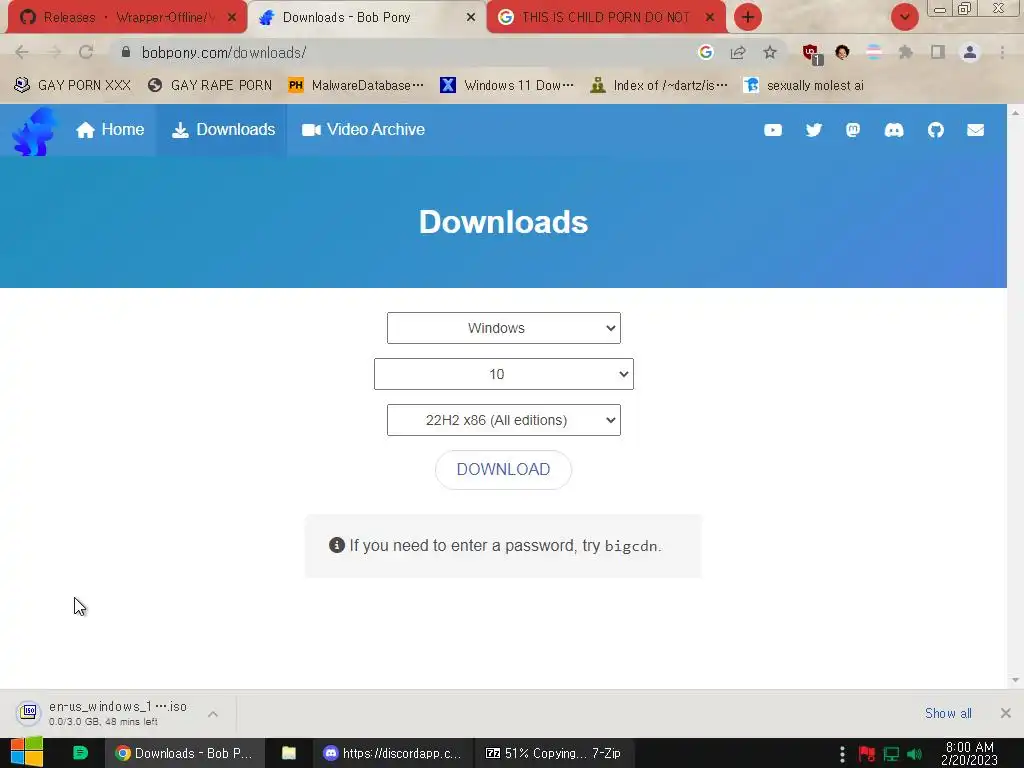Image resolution: width=1024 pixels, height=768 pixels.
Task: Toggle the browser side panel
Action: click(938, 52)
